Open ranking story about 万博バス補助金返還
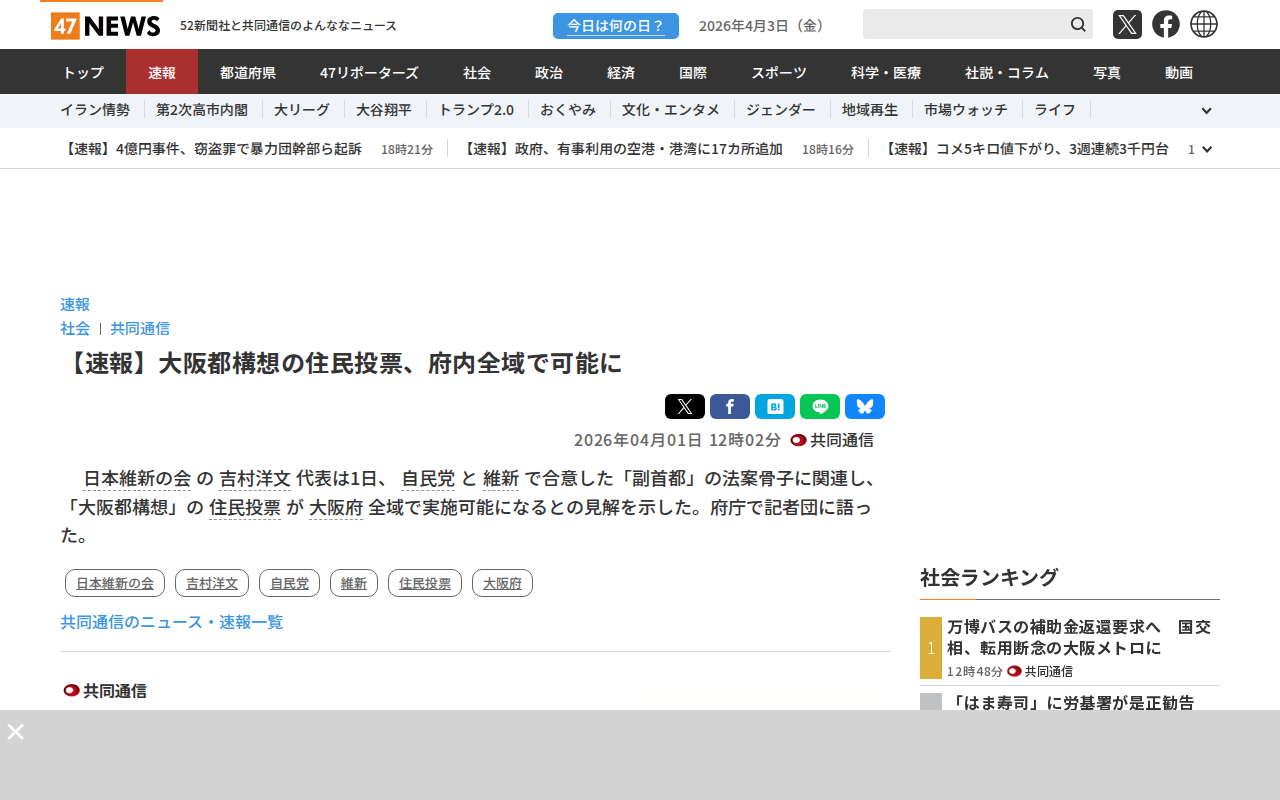1280x800 pixels. click(x=1079, y=638)
